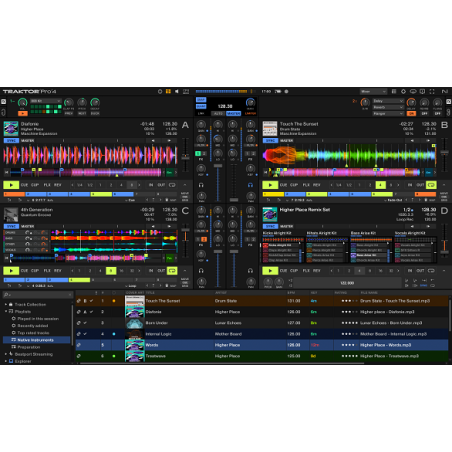Select the Internal Logic track row

coord(262,334)
